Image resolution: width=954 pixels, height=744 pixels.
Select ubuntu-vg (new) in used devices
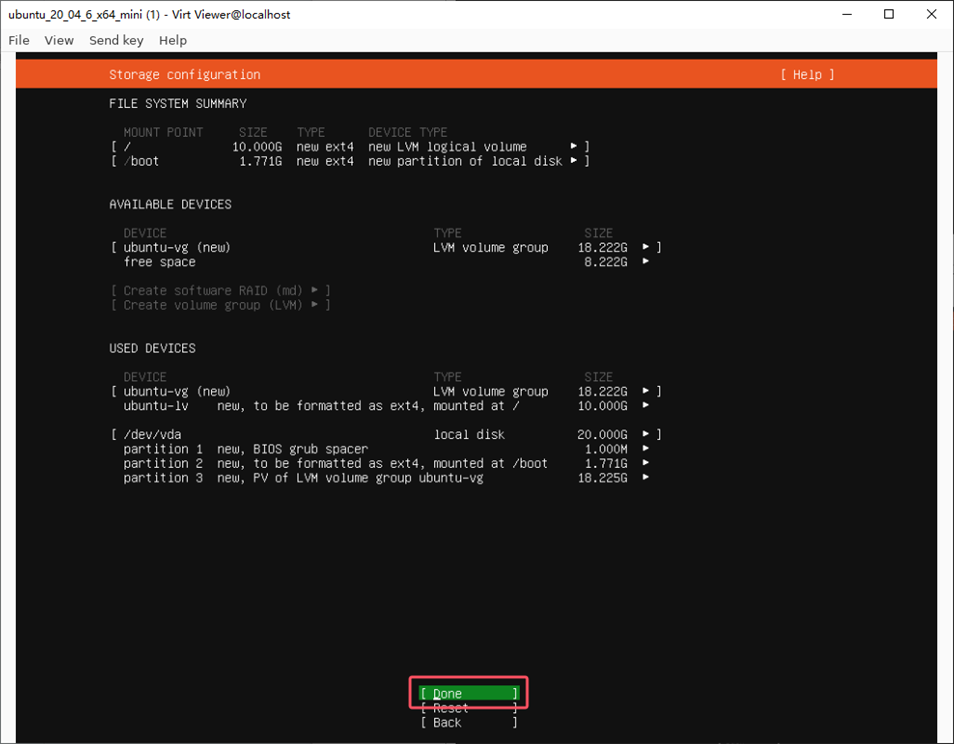pyautogui.click(x=386, y=391)
